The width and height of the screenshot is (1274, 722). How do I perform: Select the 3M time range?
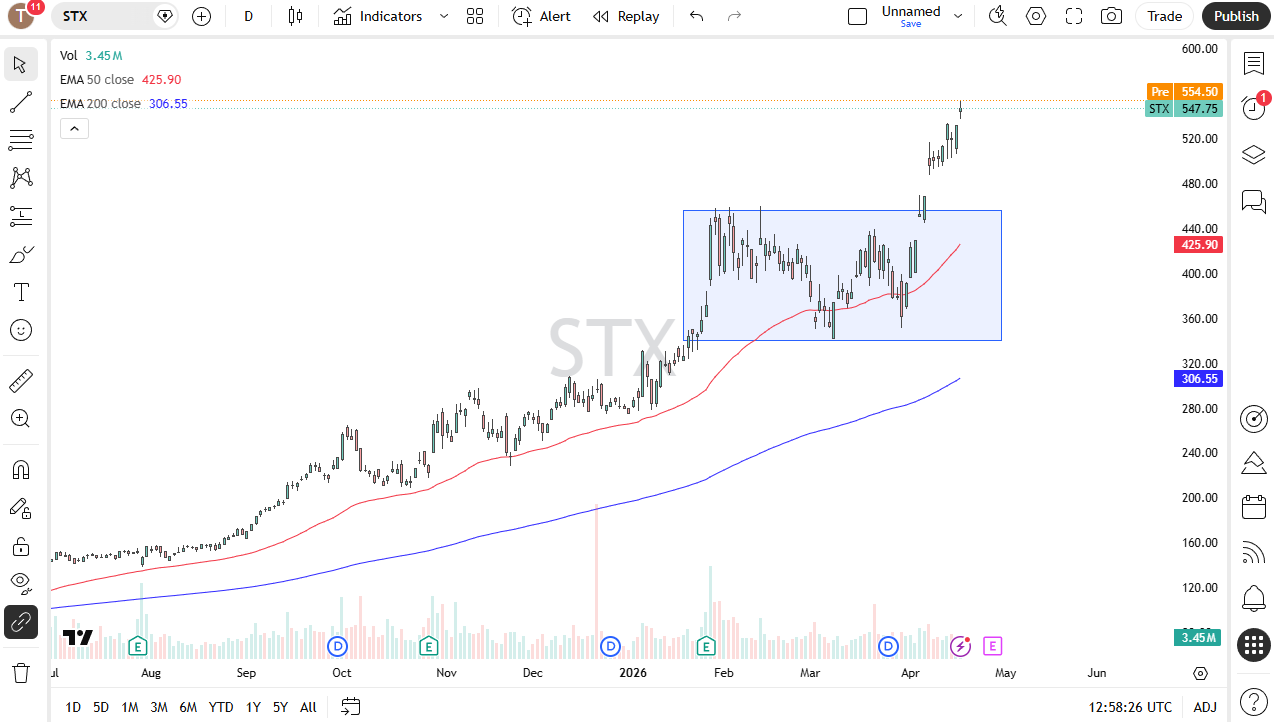click(x=159, y=707)
